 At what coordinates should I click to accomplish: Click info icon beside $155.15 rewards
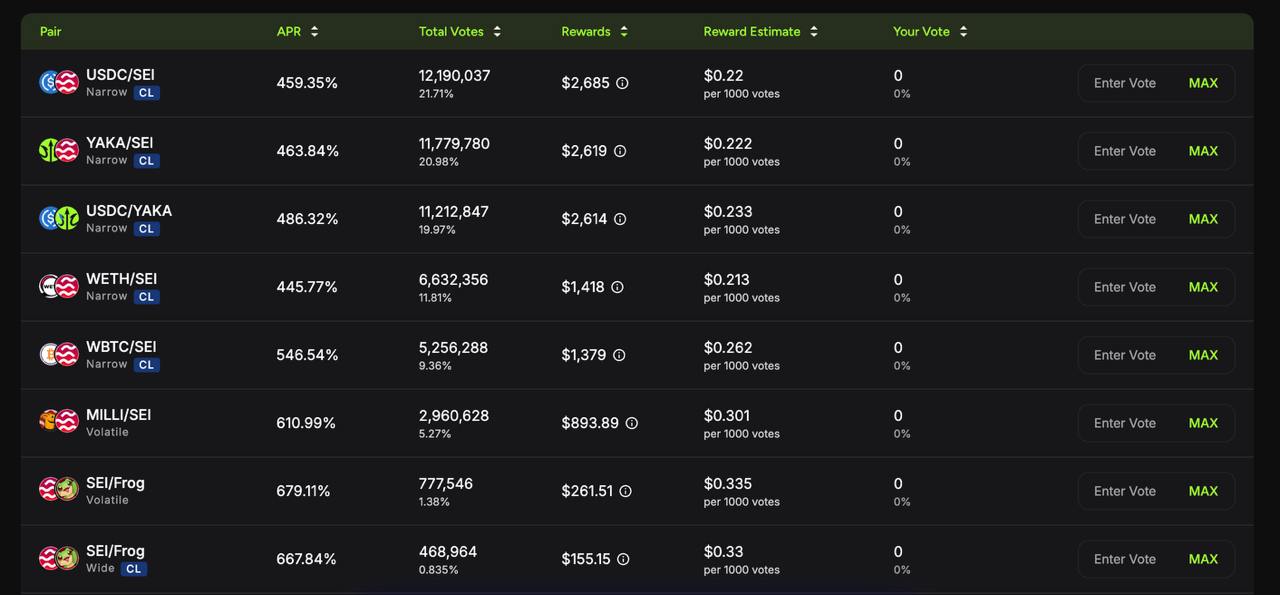tap(623, 559)
